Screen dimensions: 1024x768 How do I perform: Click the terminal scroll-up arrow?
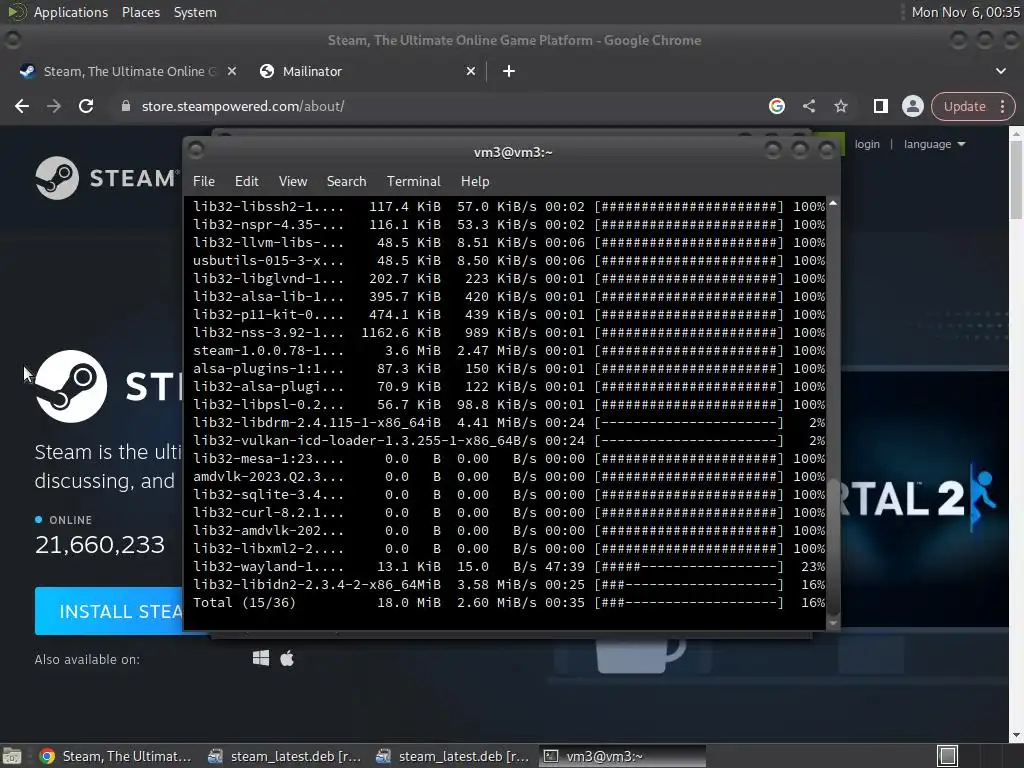click(833, 204)
